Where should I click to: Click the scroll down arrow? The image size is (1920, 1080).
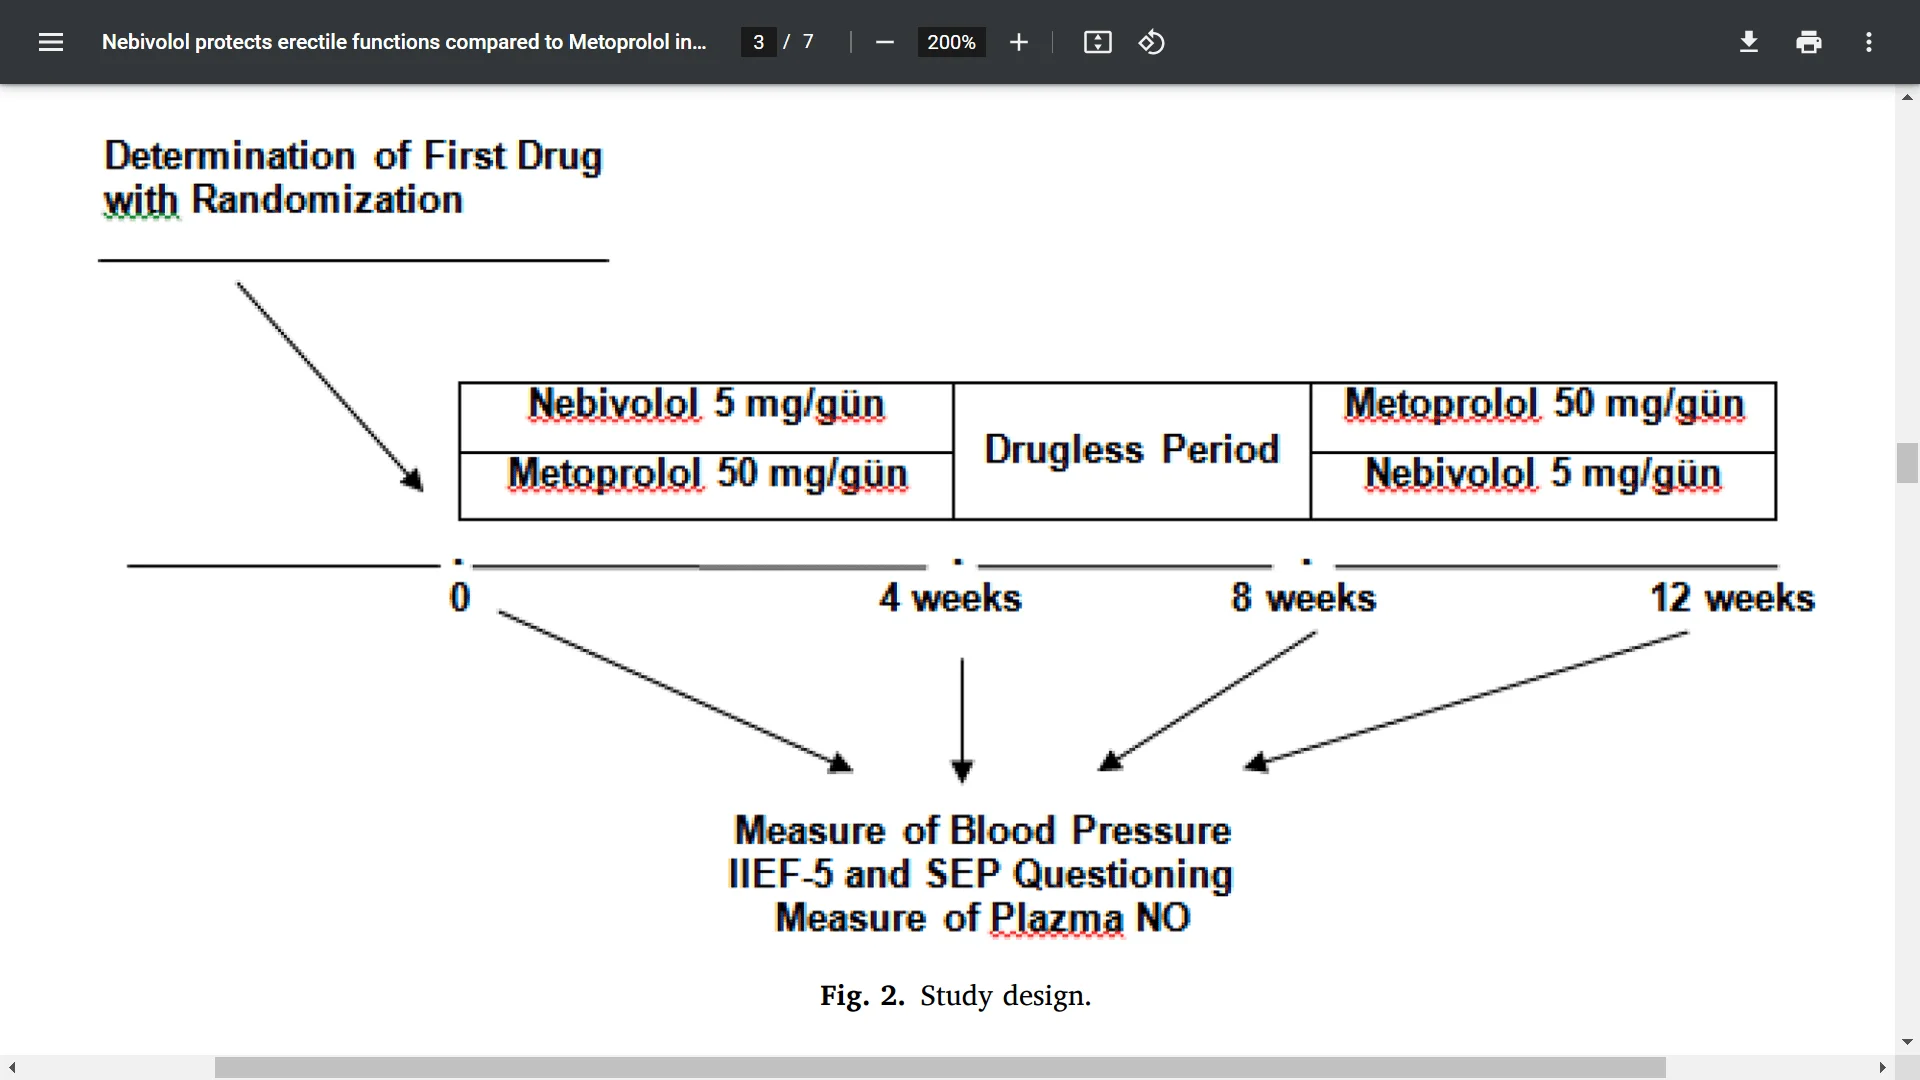tap(1907, 1042)
